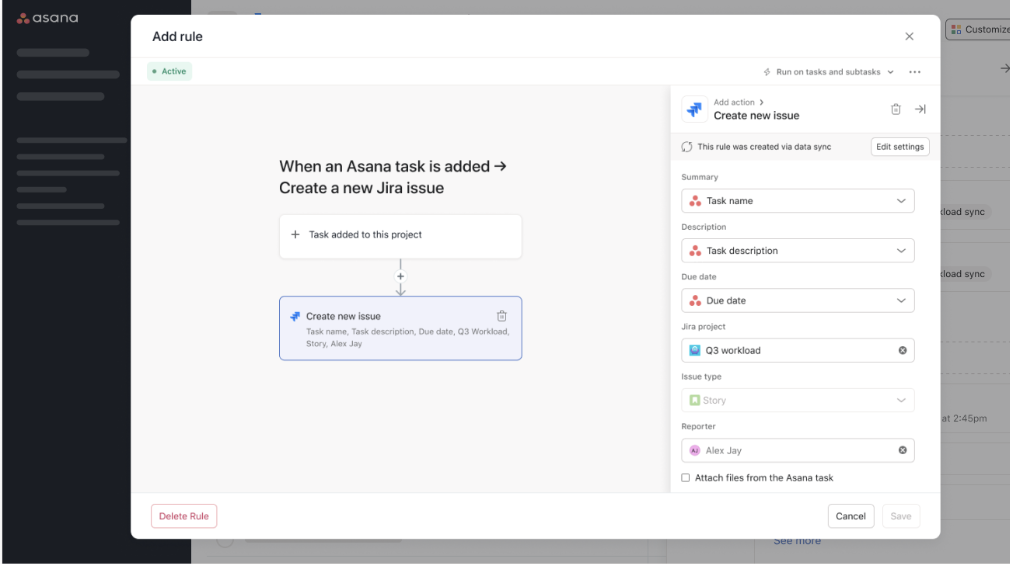Image resolution: width=1010 pixels, height=564 pixels.
Task: Click plus icon in trigger card
Action: 295,234
